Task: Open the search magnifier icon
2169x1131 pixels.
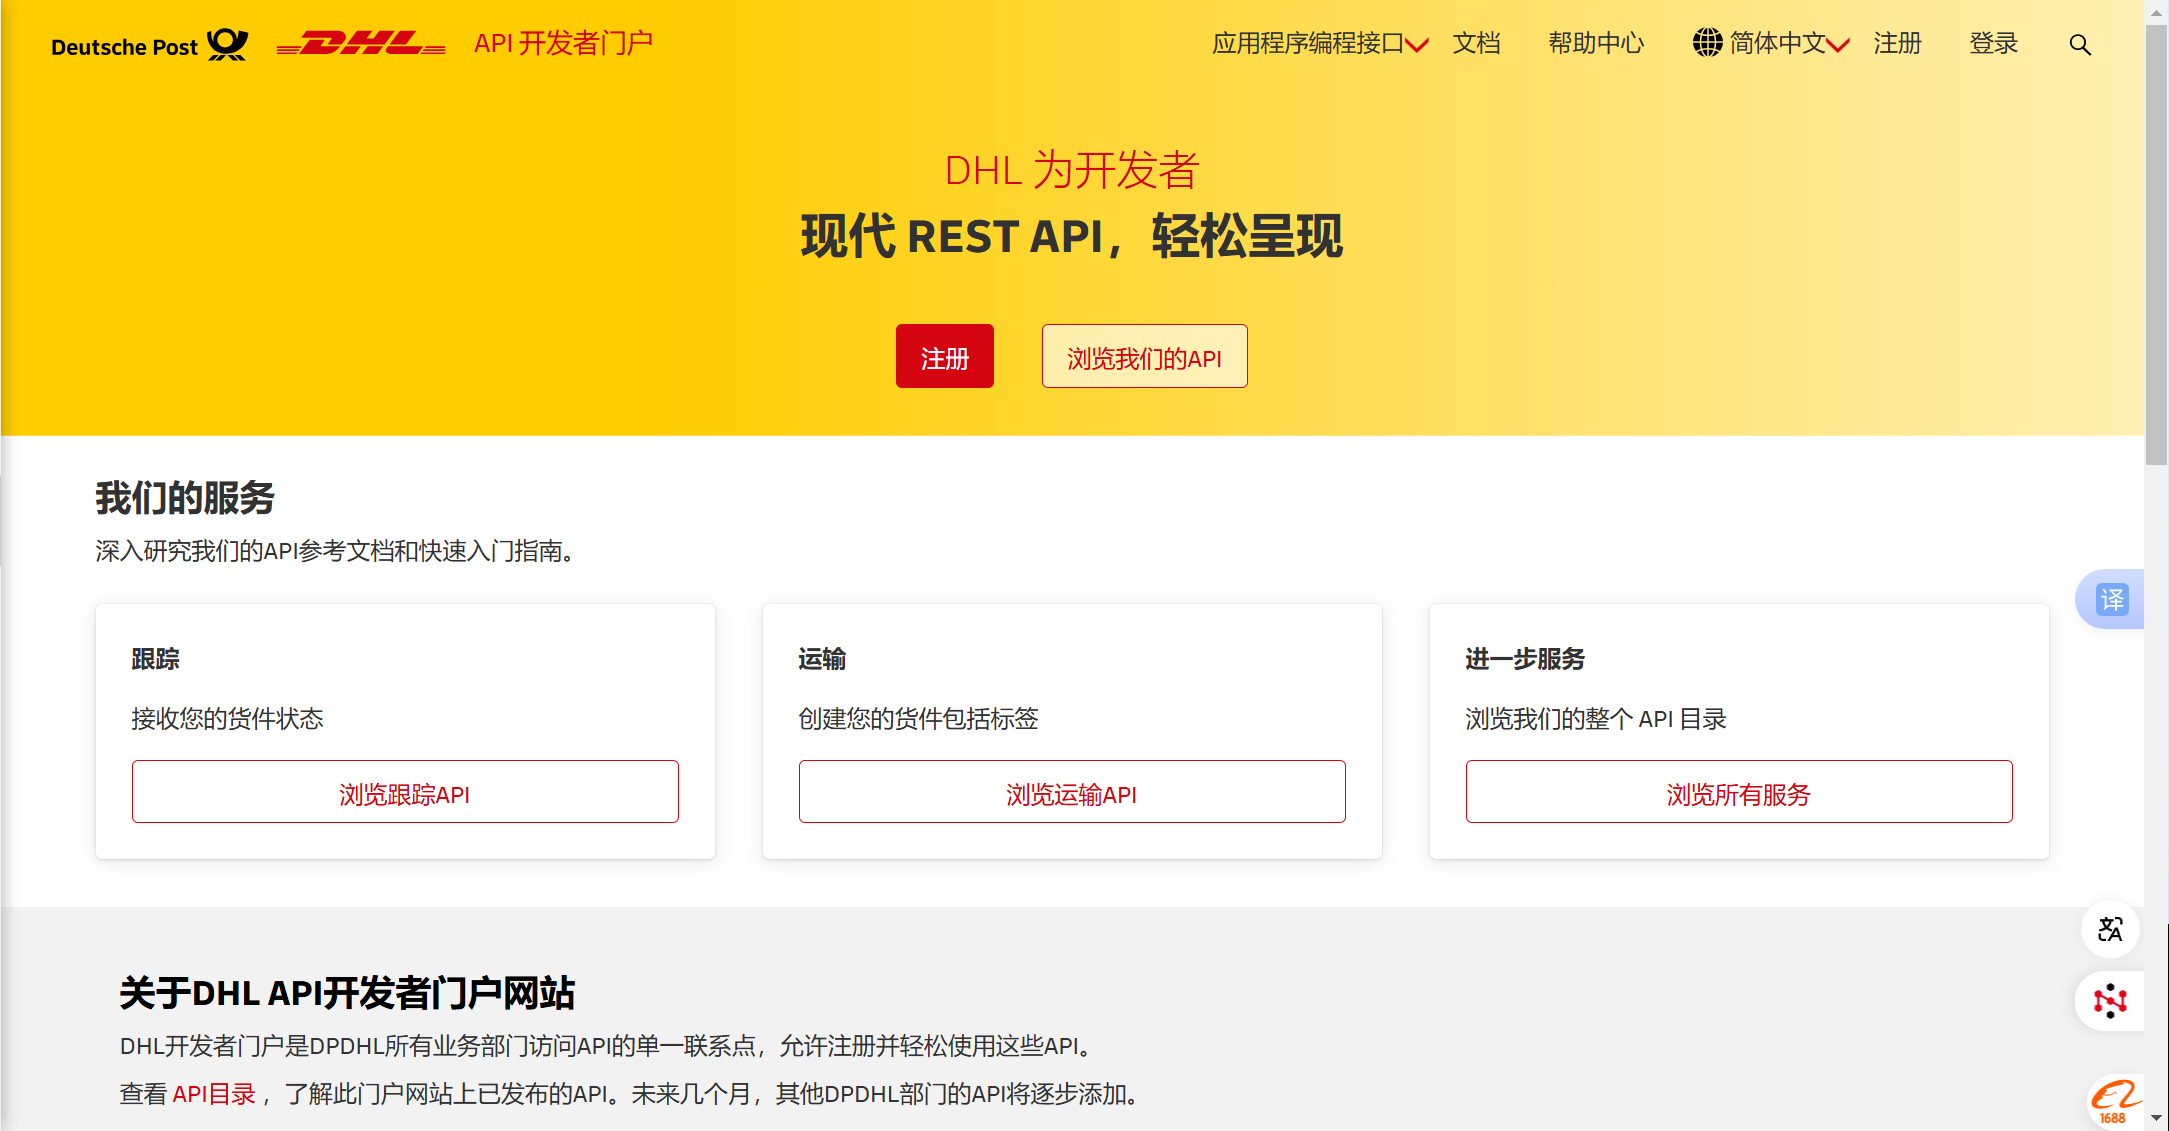Action: point(2080,45)
